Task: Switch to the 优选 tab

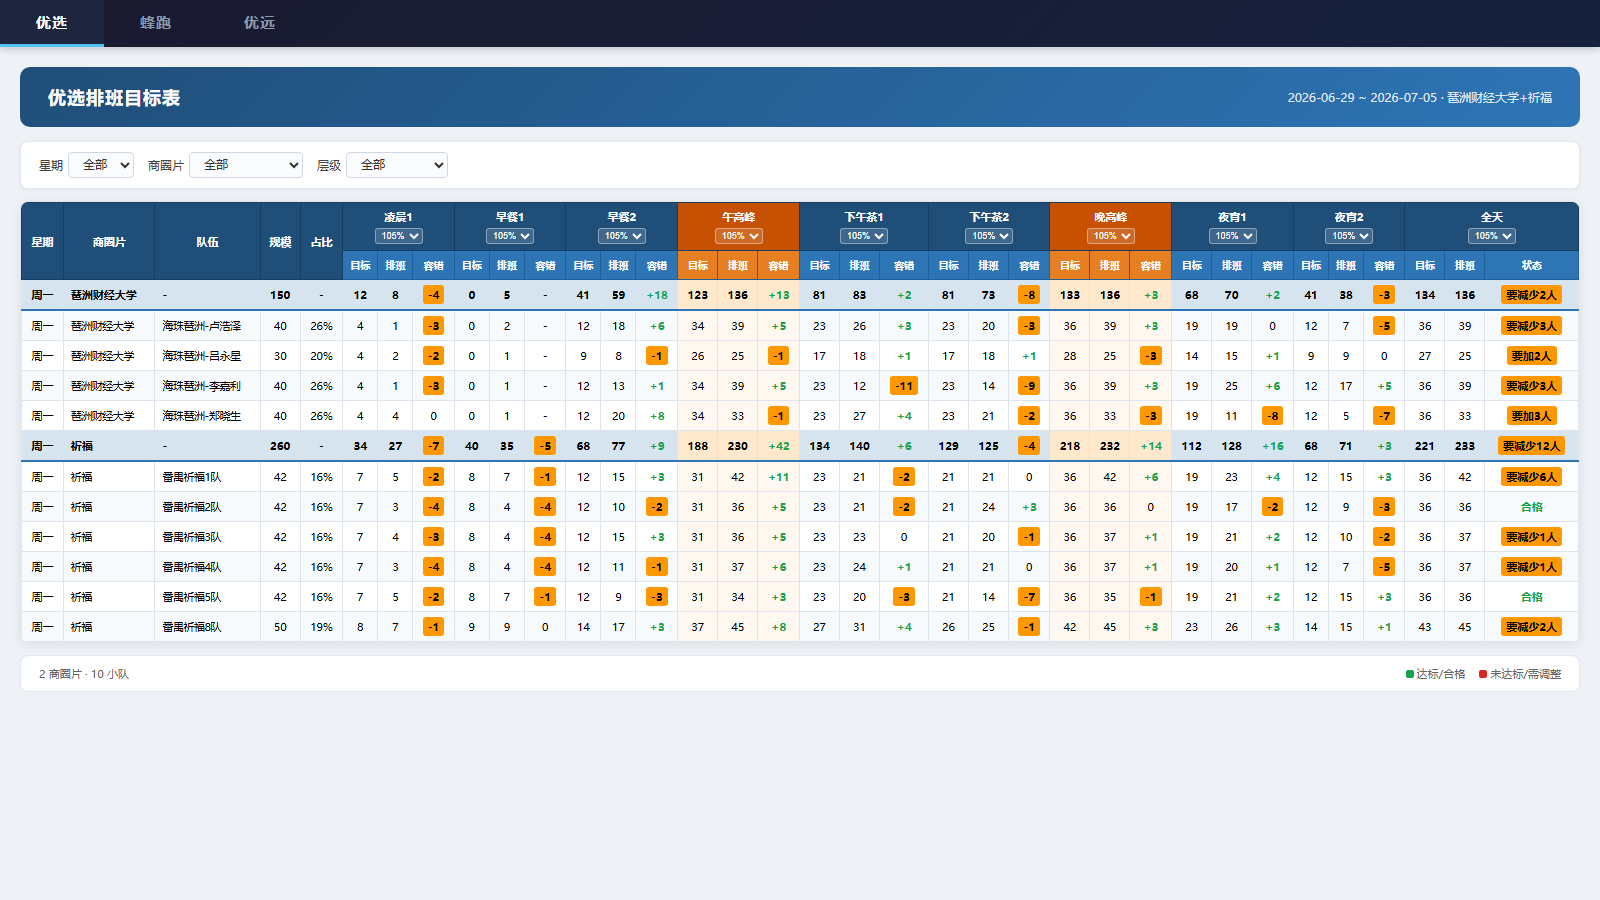Action: 52,23
